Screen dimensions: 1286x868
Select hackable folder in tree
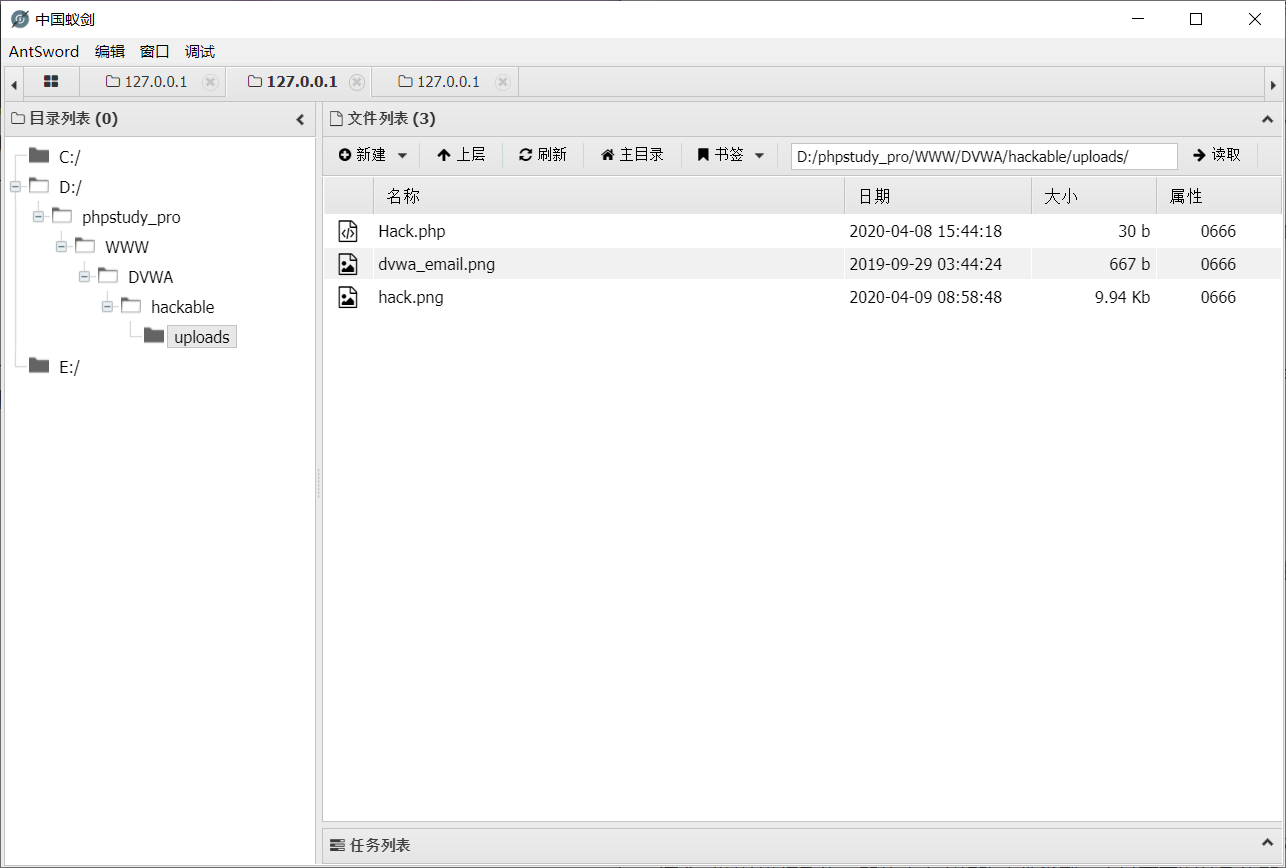coord(182,307)
